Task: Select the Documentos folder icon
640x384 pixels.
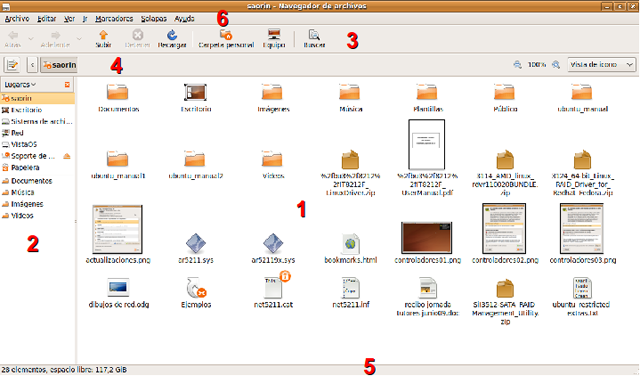Action: click(x=118, y=92)
